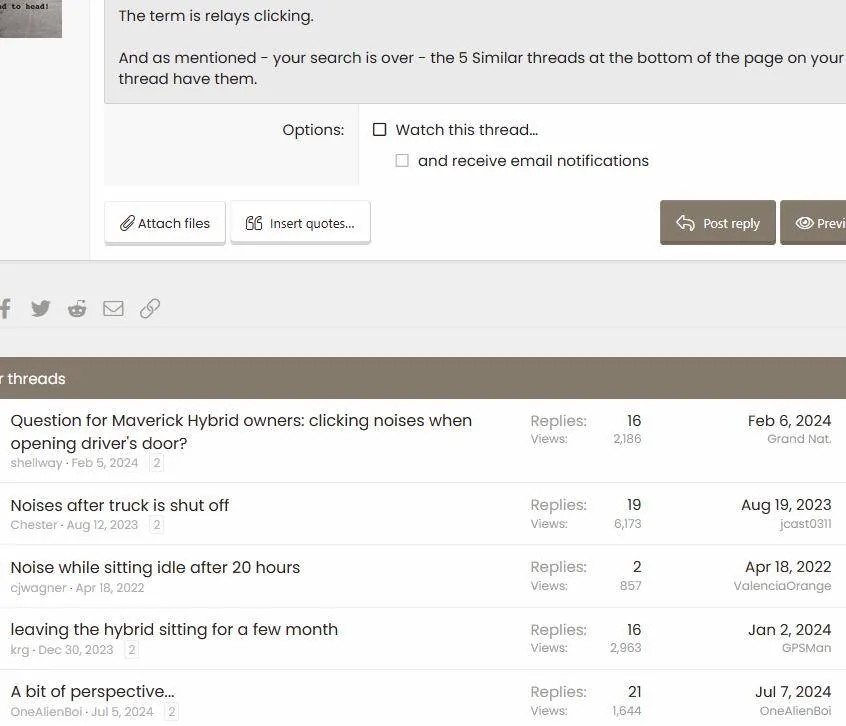Open latest post dated Jul 7, 2024

[793, 691]
